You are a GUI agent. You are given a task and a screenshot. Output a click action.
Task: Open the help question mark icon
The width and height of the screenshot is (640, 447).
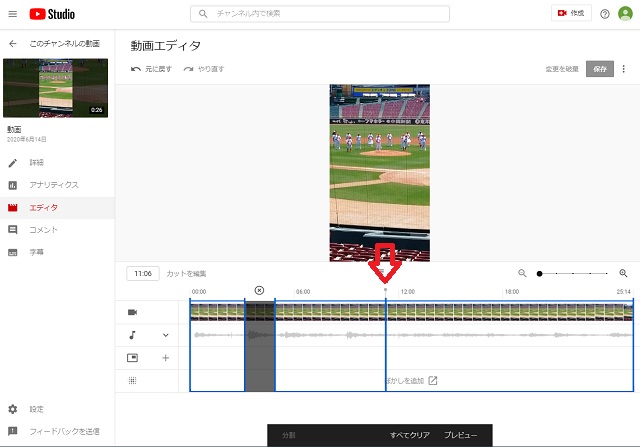604,14
